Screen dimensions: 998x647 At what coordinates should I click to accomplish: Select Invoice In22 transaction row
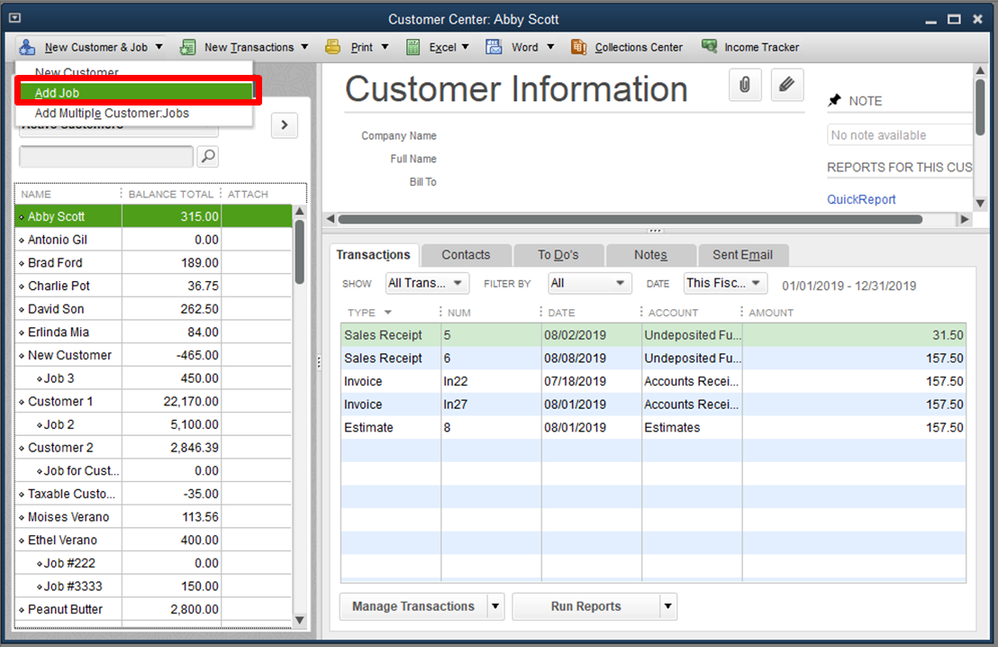coord(653,381)
